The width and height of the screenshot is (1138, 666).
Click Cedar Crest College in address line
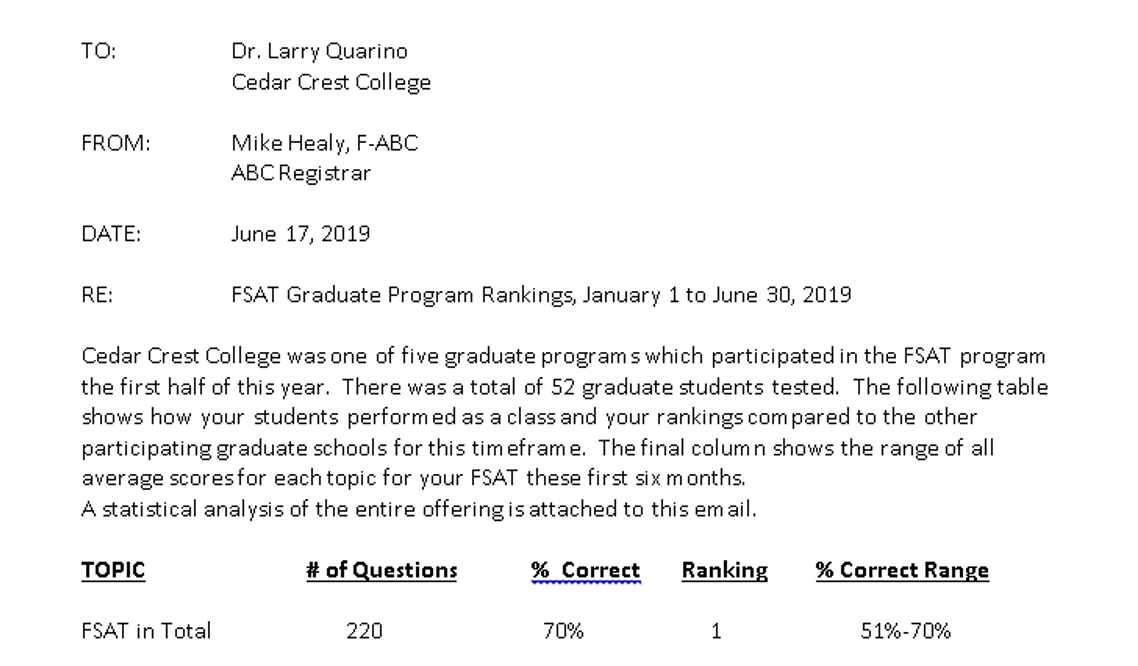pos(331,83)
